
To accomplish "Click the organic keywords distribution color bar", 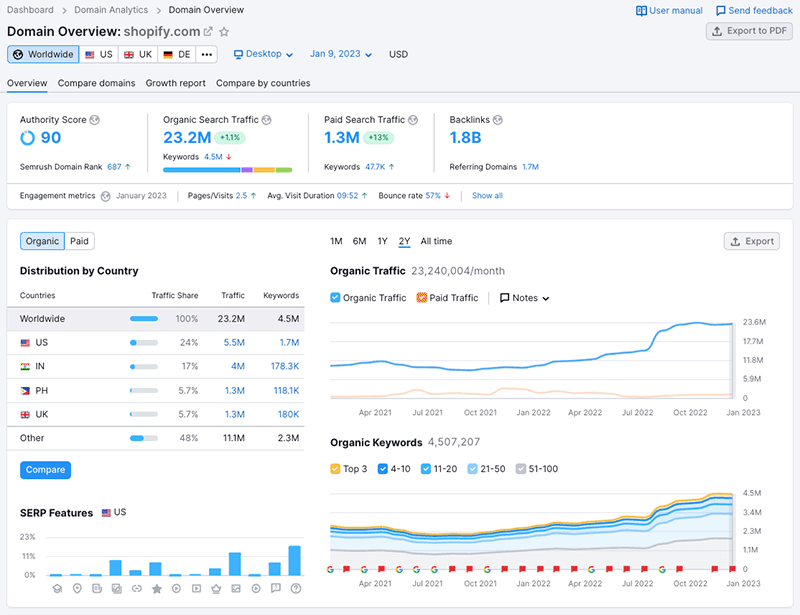I will pos(228,170).
